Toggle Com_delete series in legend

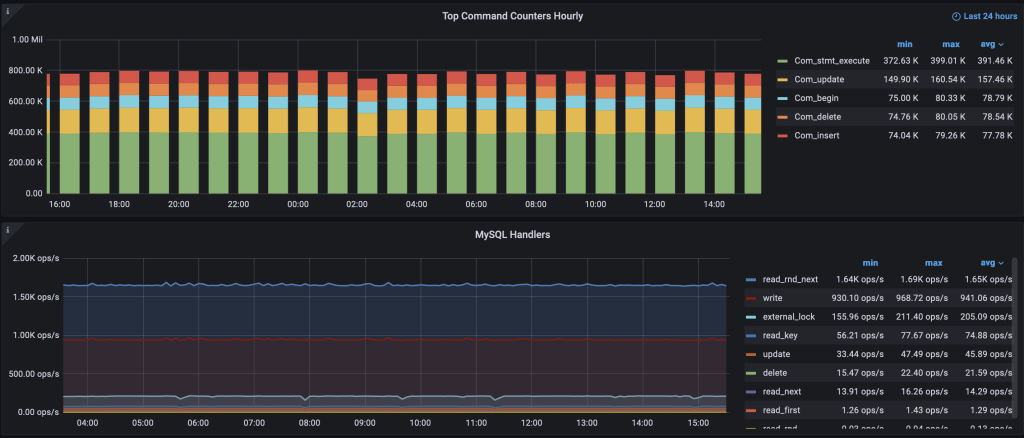point(817,116)
